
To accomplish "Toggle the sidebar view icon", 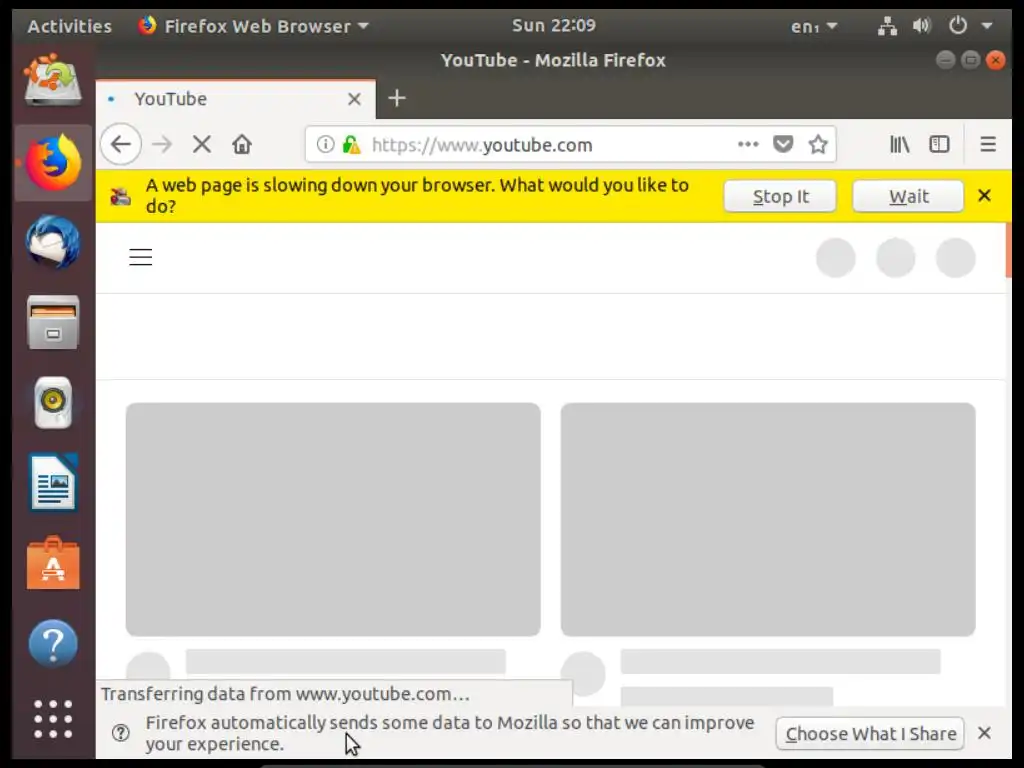I will (939, 144).
